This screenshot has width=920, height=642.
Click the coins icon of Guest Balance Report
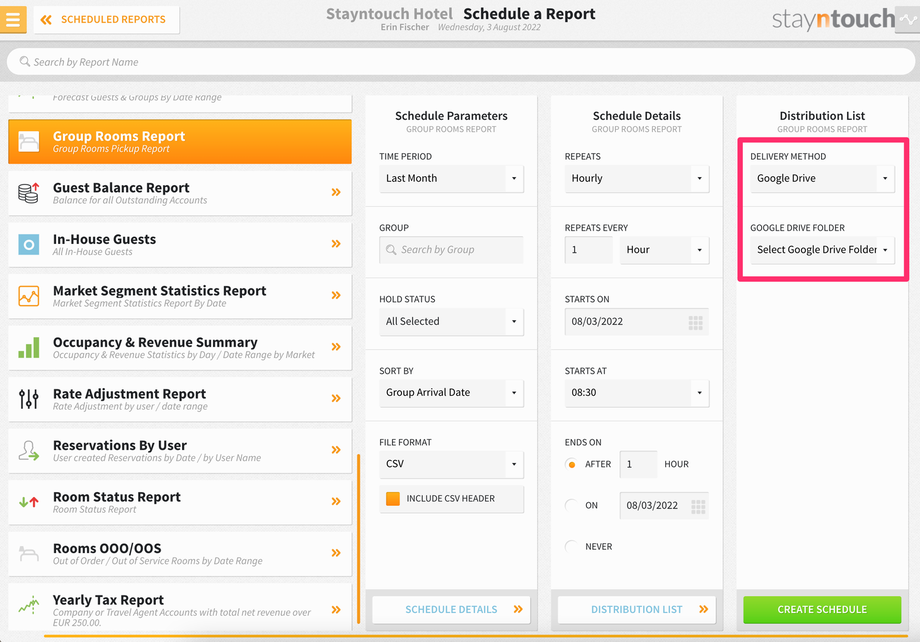tap(28, 192)
